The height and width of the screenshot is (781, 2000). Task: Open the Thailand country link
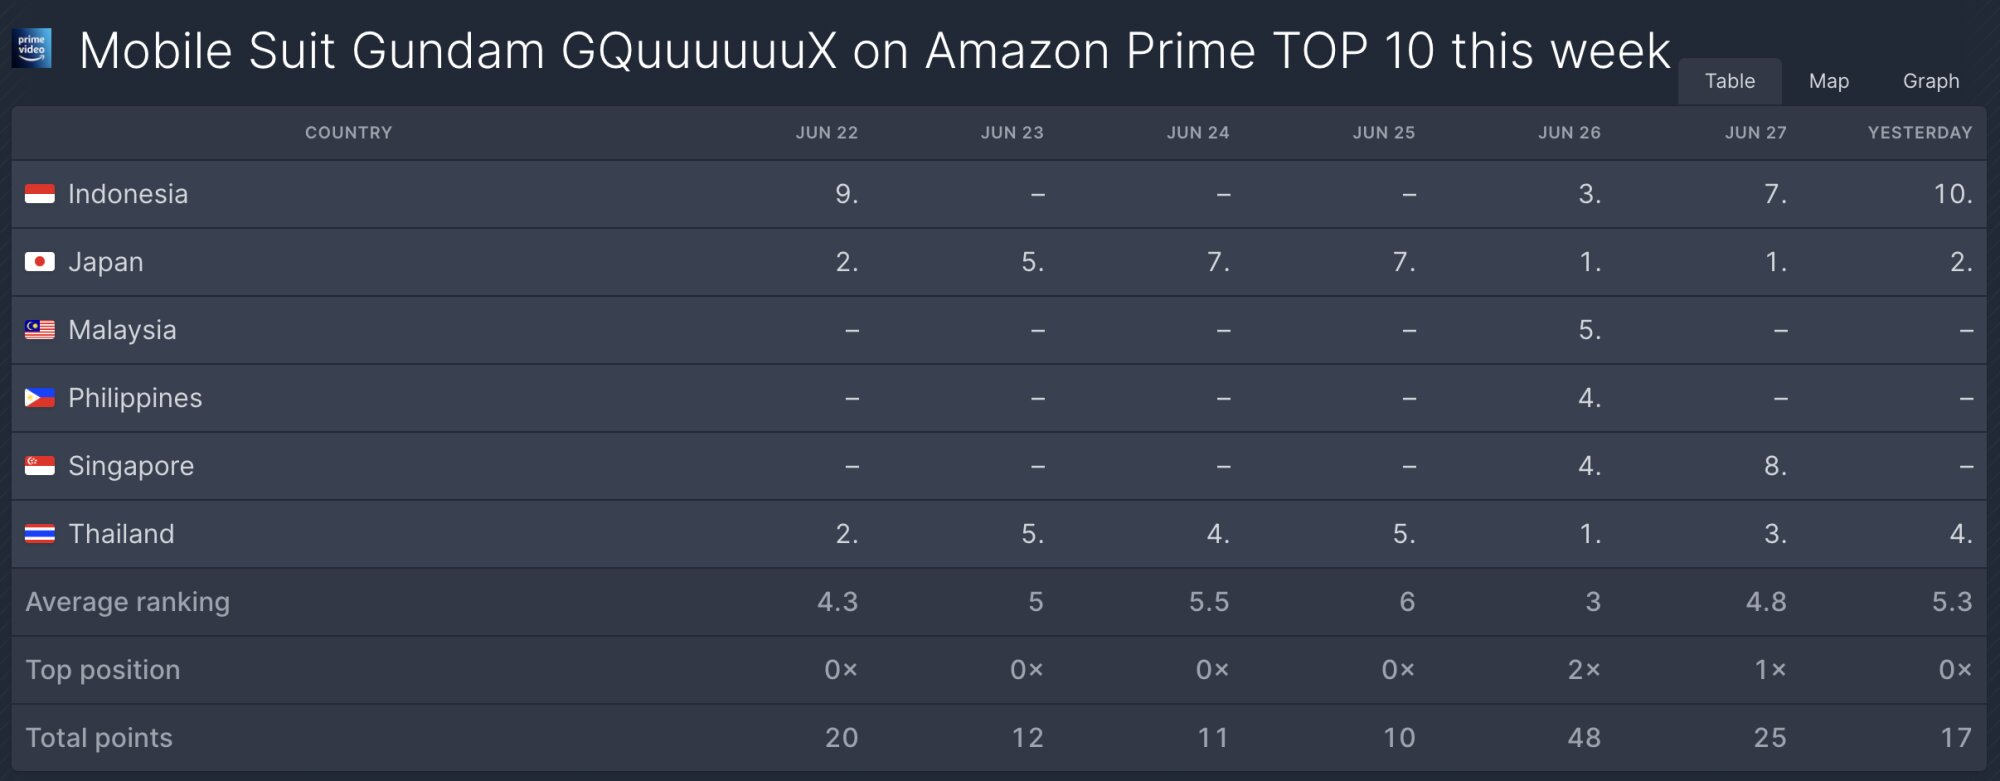pos(121,534)
